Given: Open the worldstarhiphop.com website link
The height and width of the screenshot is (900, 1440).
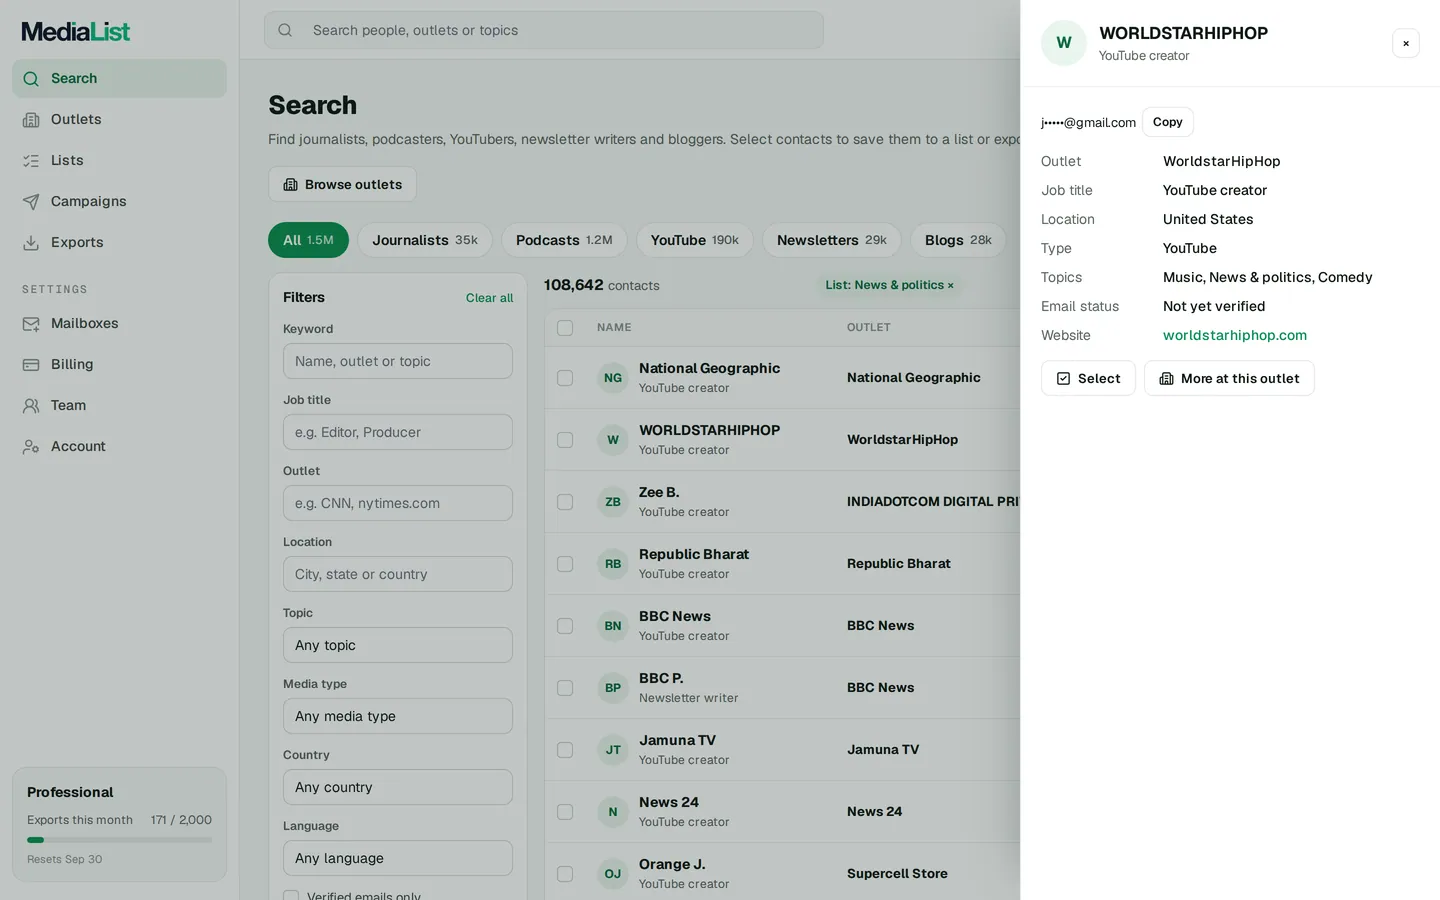Looking at the screenshot, I should [1235, 335].
